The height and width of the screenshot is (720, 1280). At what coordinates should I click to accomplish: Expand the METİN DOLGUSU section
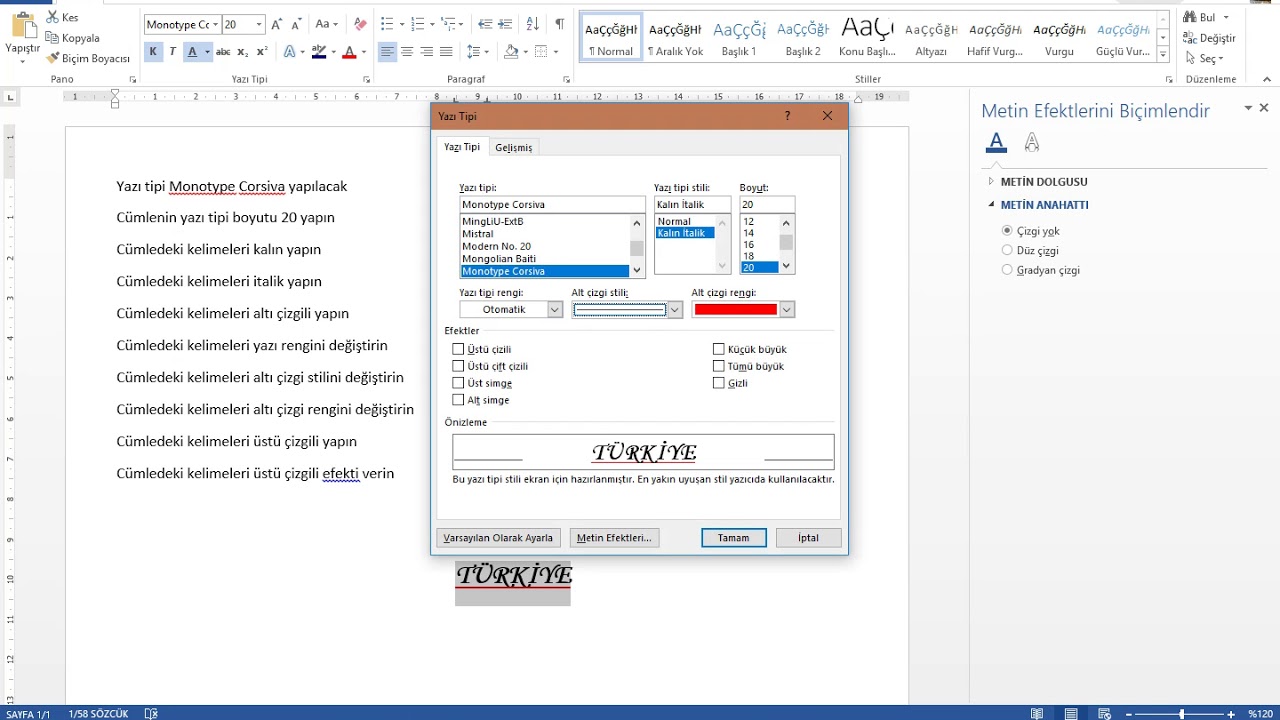[x=991, y=182]
